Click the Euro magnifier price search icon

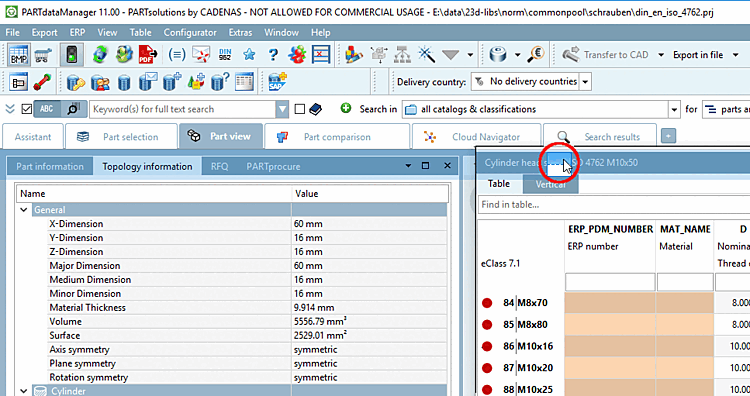point(536,55)
